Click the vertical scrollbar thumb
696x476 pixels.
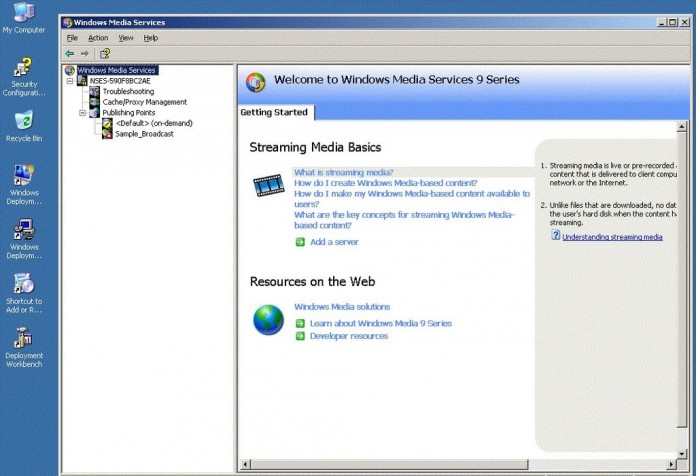pyautogui.click(x=682, y=280)
